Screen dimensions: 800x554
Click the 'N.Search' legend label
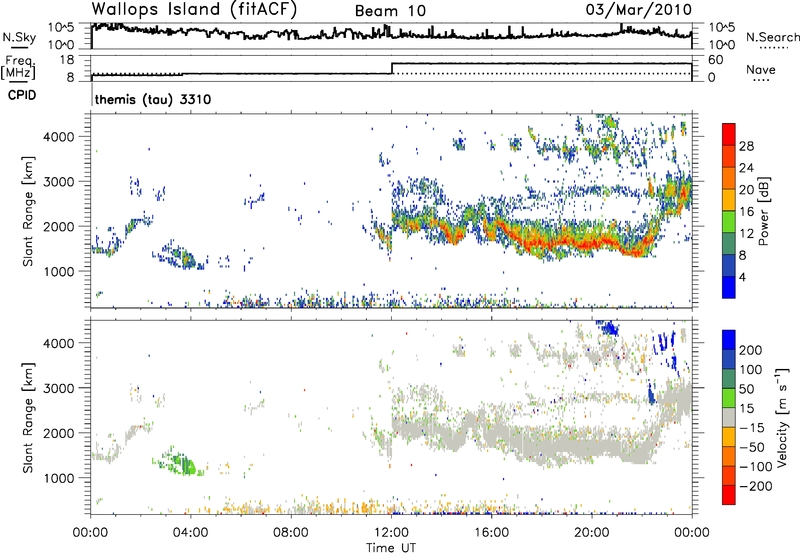(x=773, y=37)
